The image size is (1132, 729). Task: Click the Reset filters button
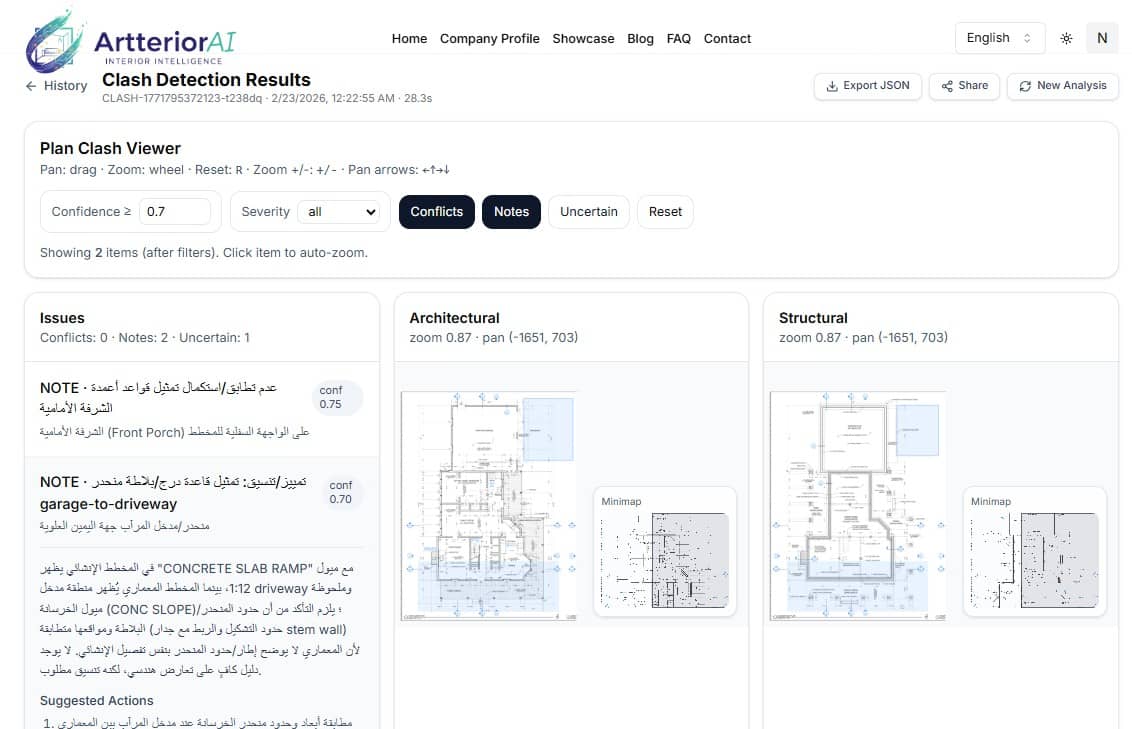pos(665,211)
